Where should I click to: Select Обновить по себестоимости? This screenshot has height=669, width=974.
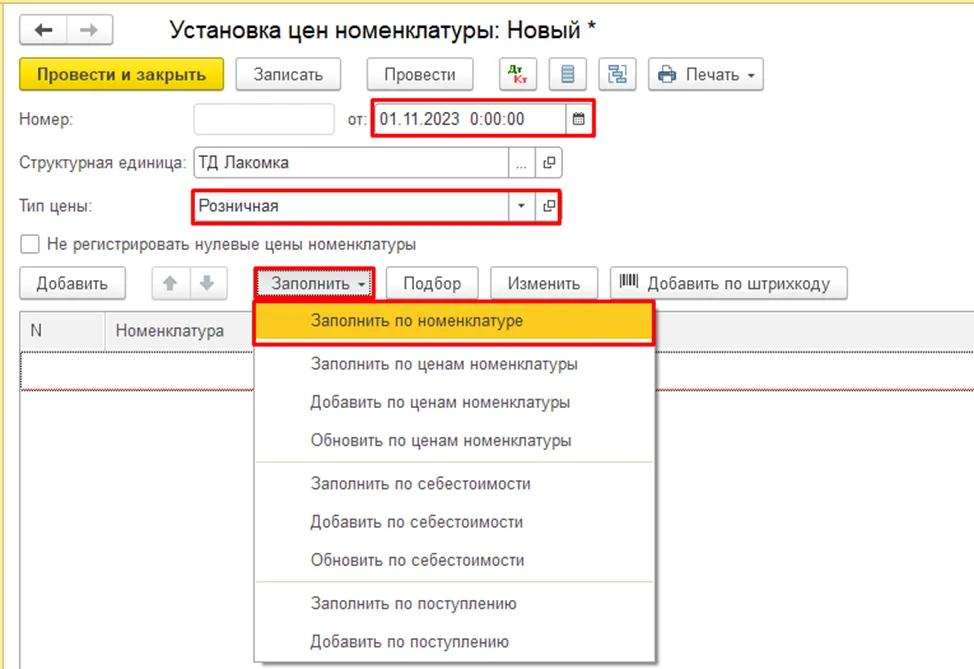[454, 560]
